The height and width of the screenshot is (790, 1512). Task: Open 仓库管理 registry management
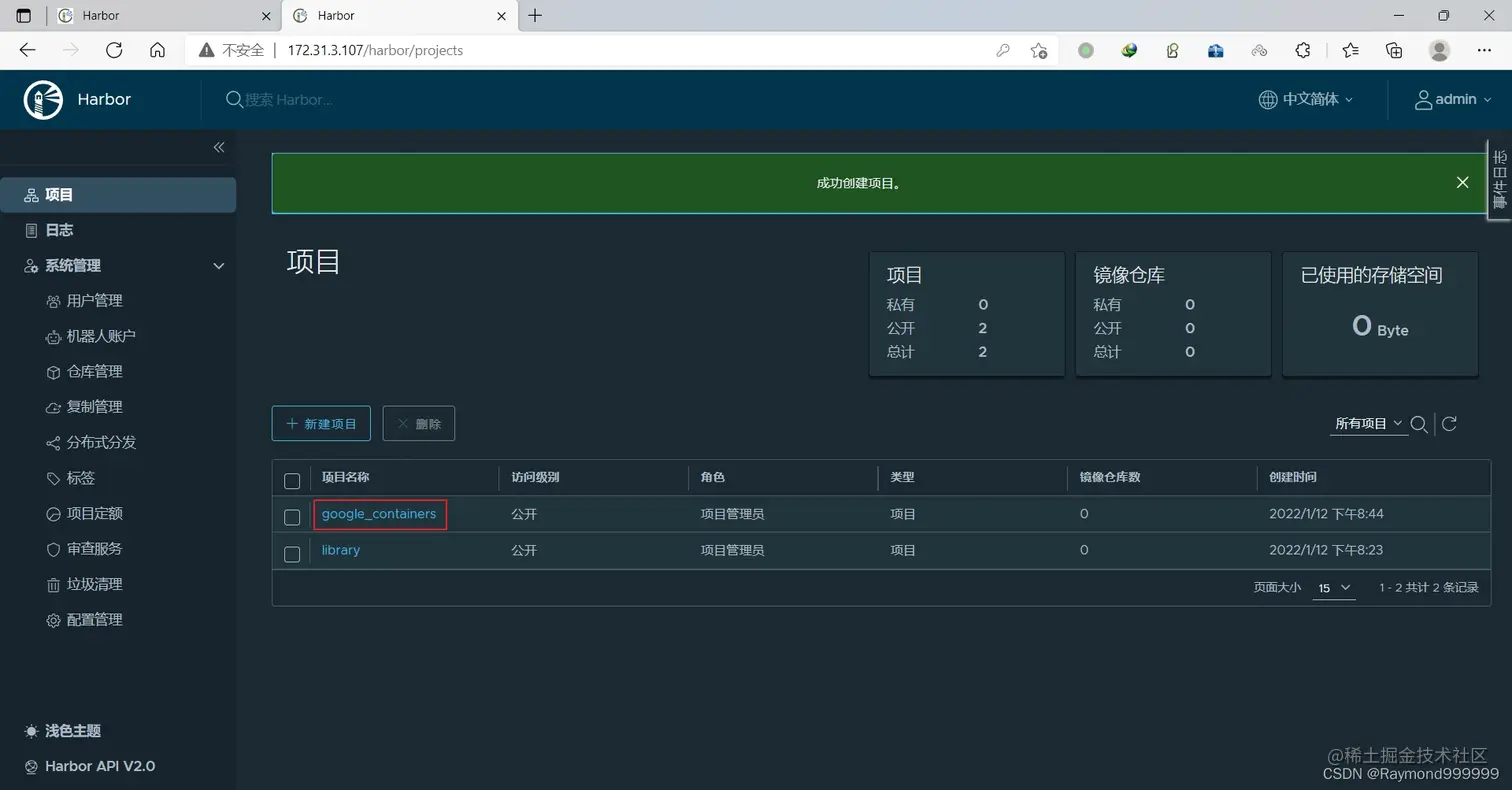(94, 372)
